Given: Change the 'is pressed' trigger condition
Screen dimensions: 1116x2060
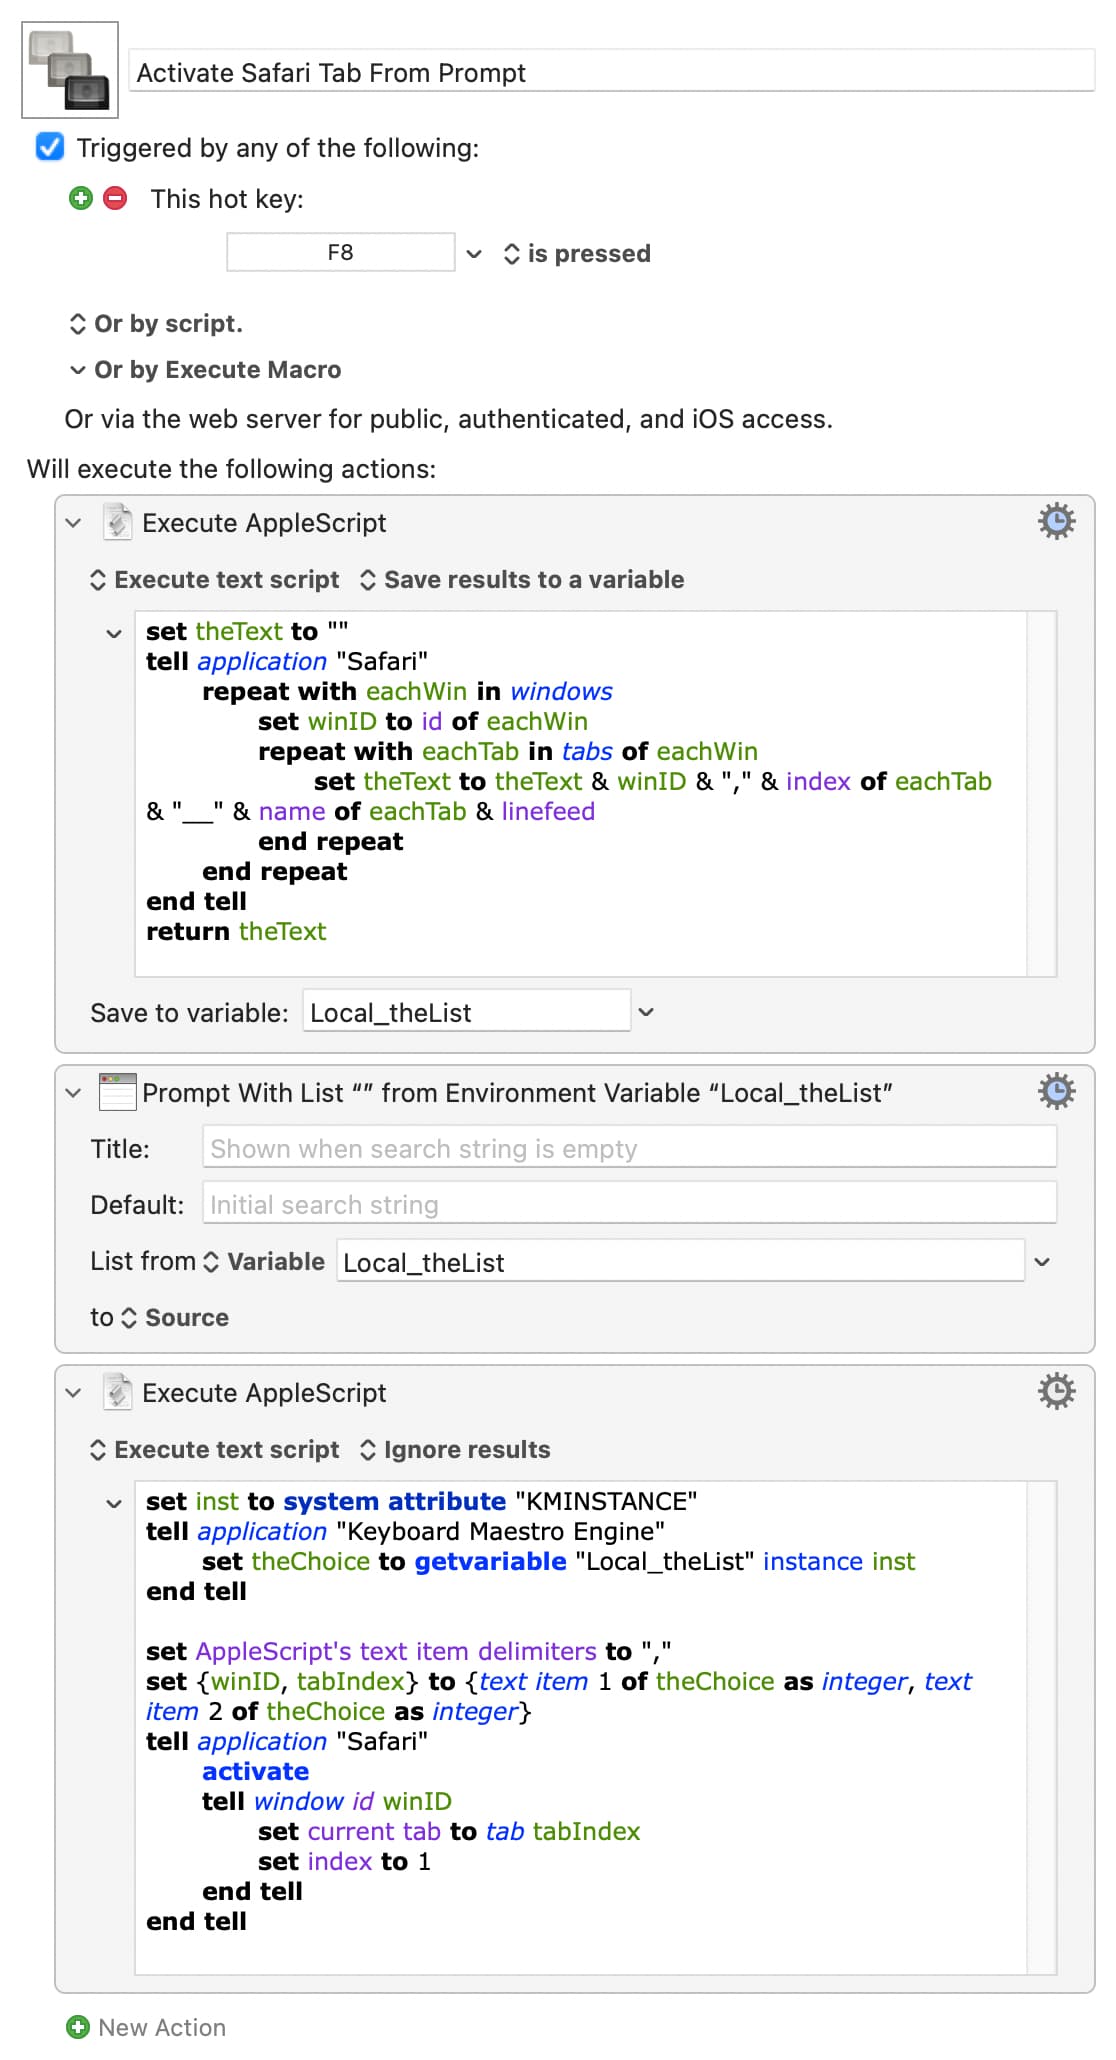Looking at the screenshot, I should (x=578, y=254).
